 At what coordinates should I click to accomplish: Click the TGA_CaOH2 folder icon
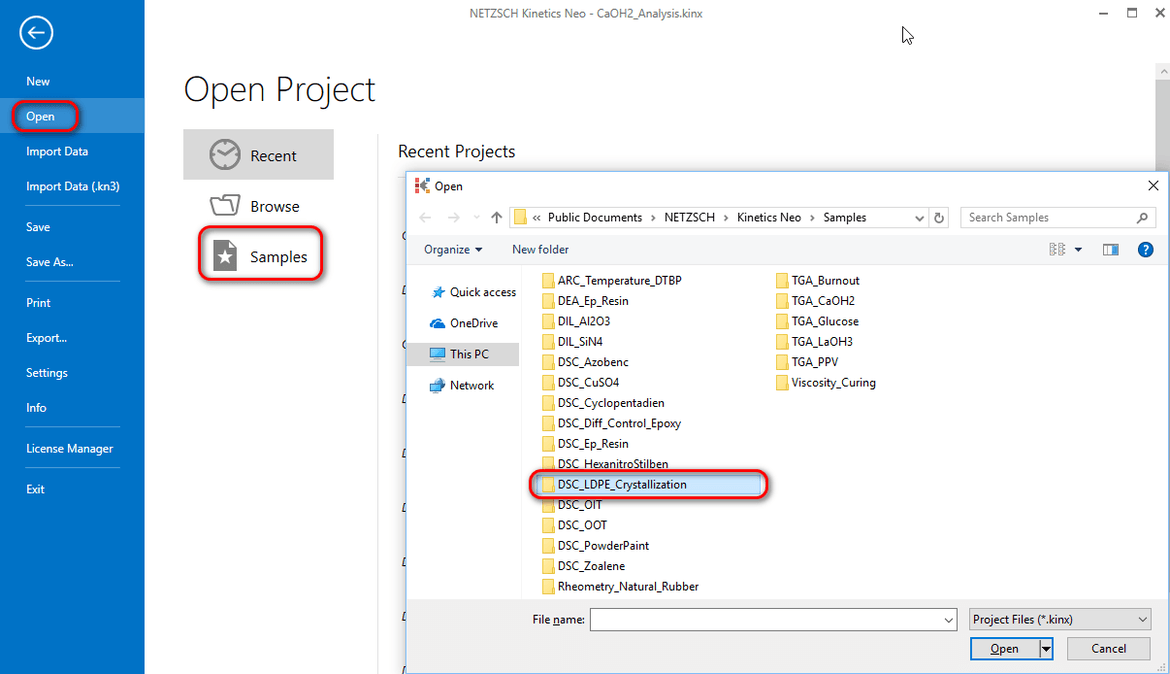click(x=782, y=301)
